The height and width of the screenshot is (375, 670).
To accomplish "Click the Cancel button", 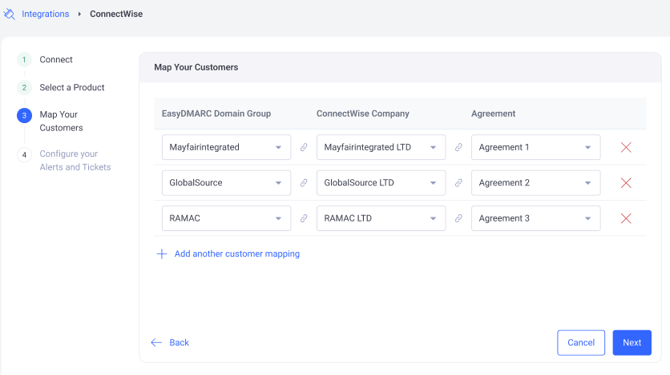I will point(581,343).
